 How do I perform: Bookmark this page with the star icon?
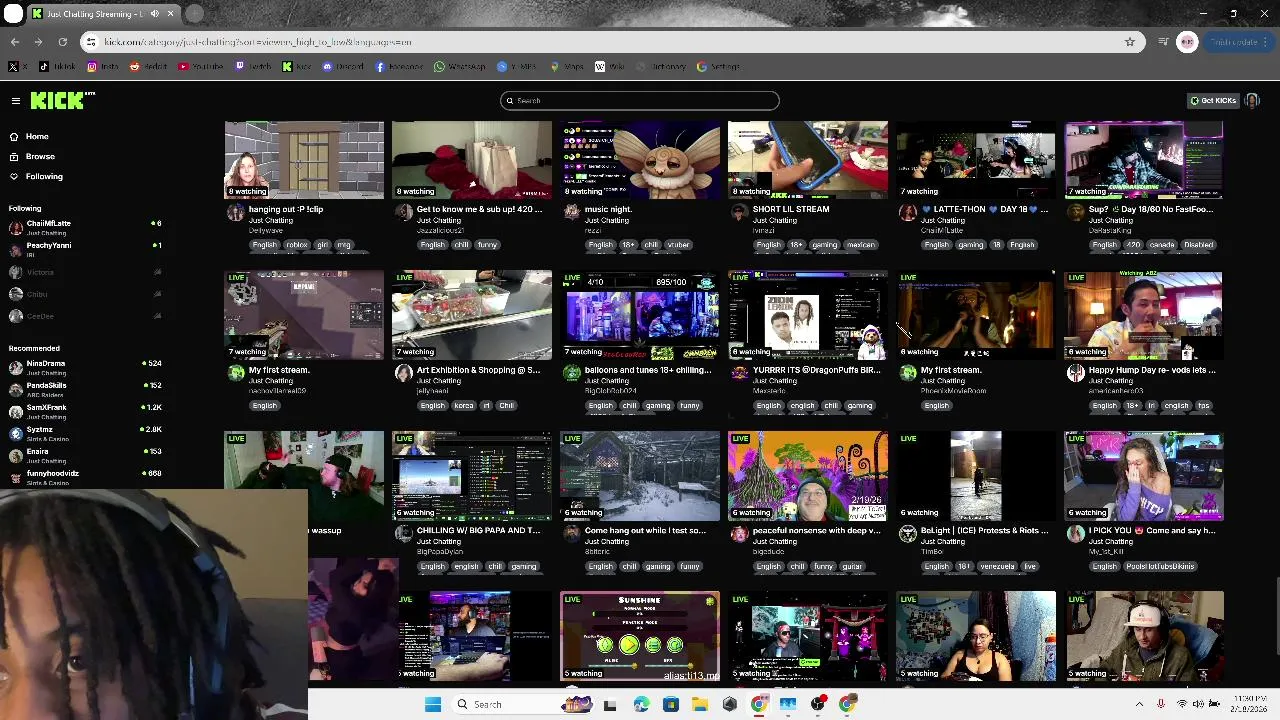point(1130,42)
